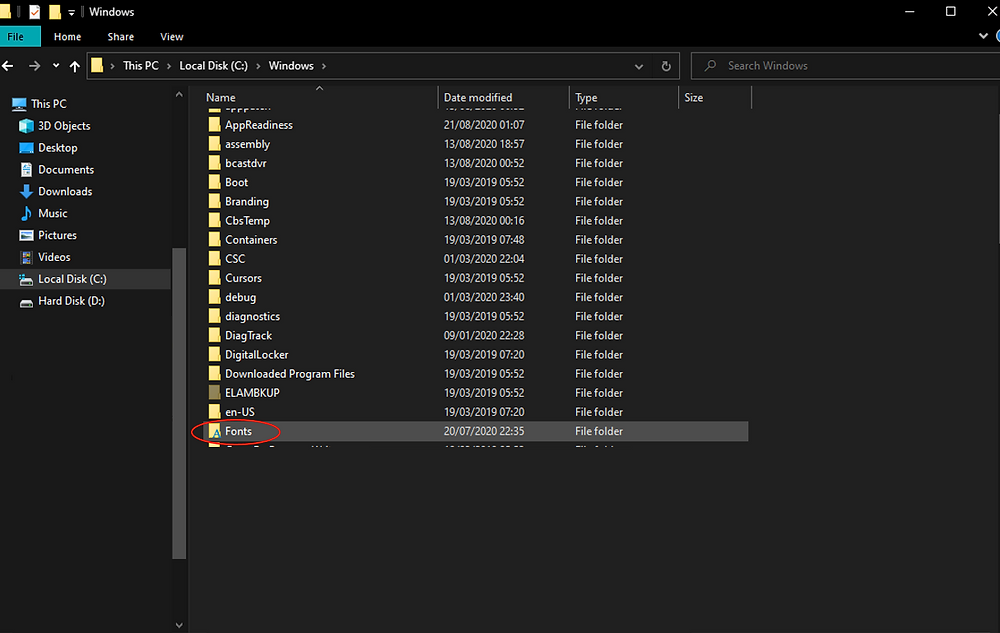Go forward with the forward arrow
The height and width of the screenshot is (633, 1000).
(x=34, y=66)
